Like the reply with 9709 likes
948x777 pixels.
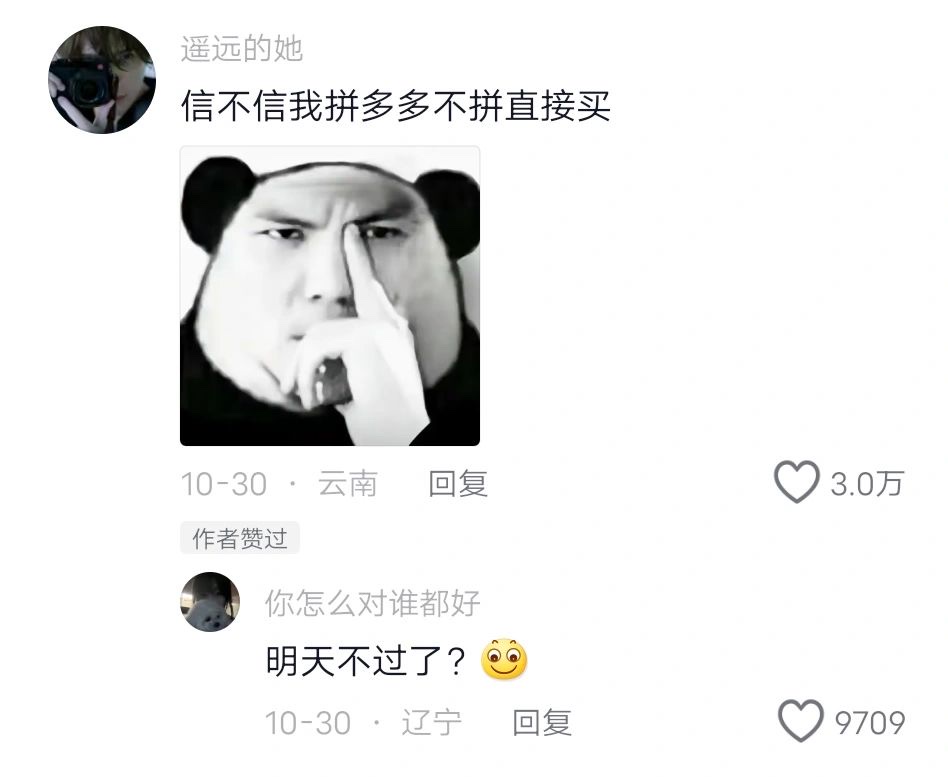800,721
